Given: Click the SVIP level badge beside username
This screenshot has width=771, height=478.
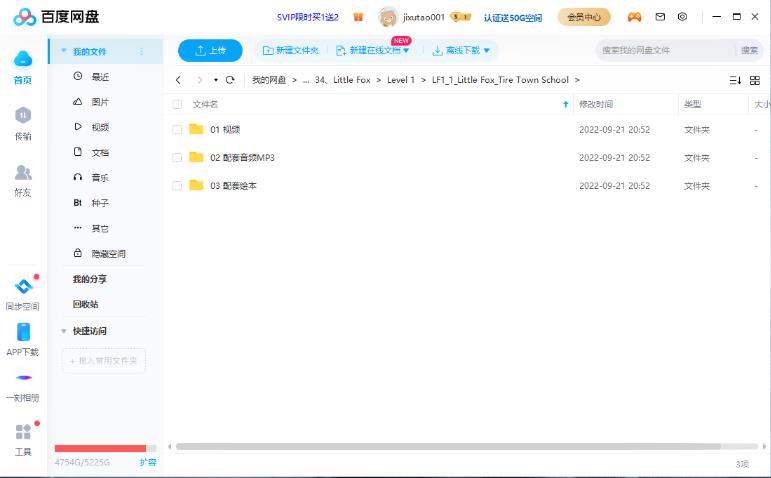Looking at the screenshot, I should [461, 17].
